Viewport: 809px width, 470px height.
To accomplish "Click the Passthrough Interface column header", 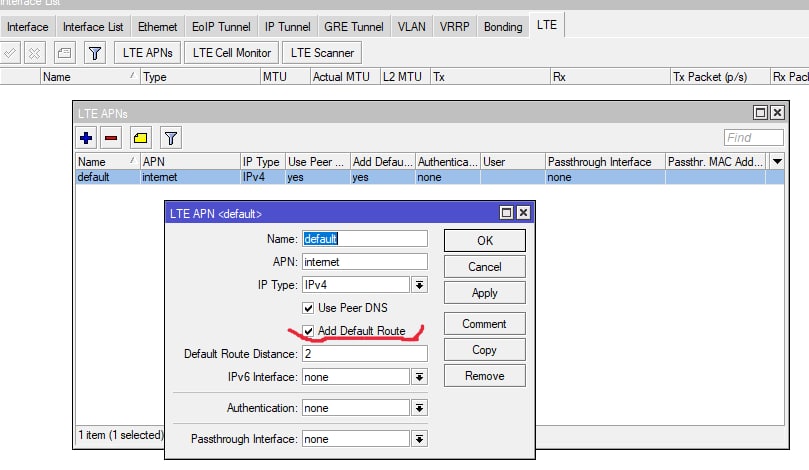I will 605,161.
